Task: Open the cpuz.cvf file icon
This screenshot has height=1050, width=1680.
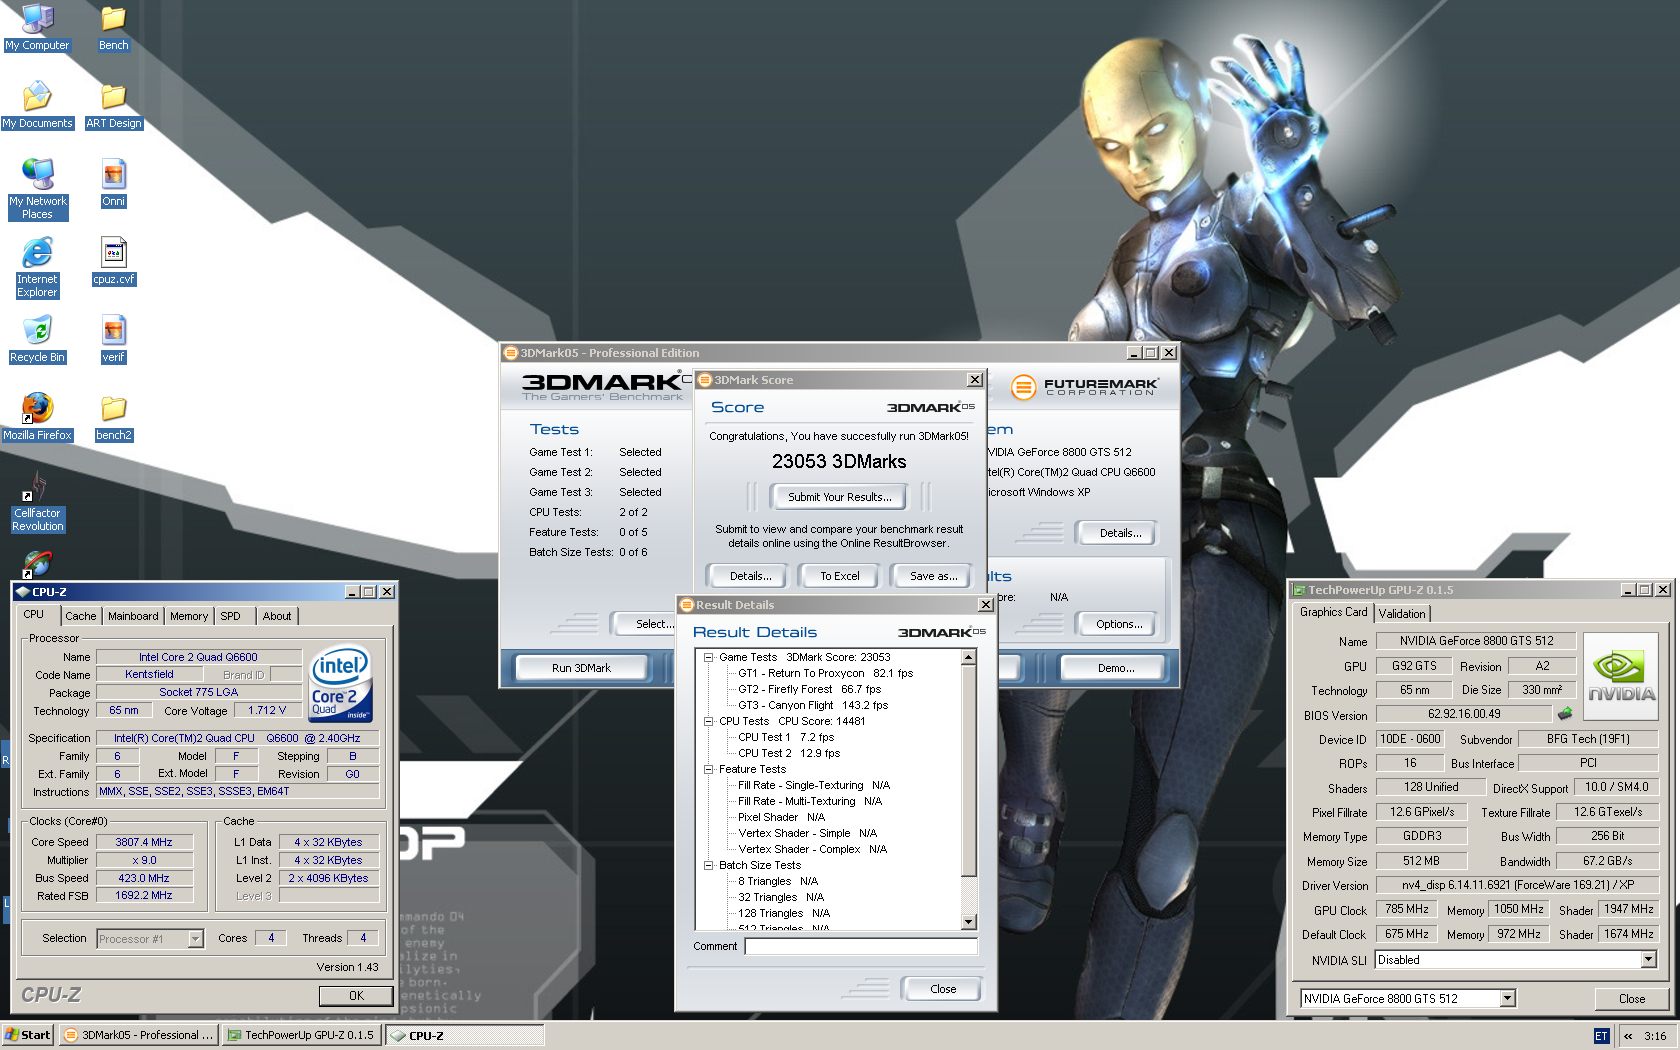Action: tap(113, 261)
